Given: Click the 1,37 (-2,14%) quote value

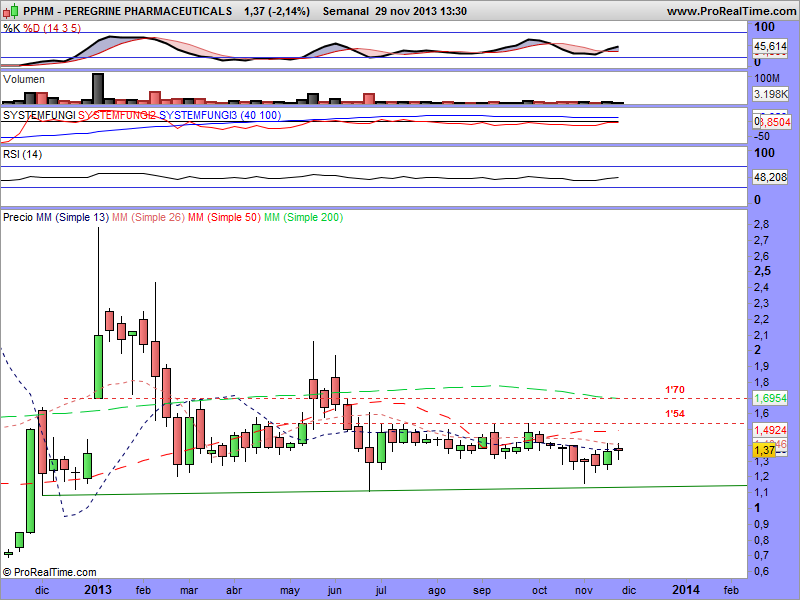Looking at the screenshot, I should (x=277, y=11).
